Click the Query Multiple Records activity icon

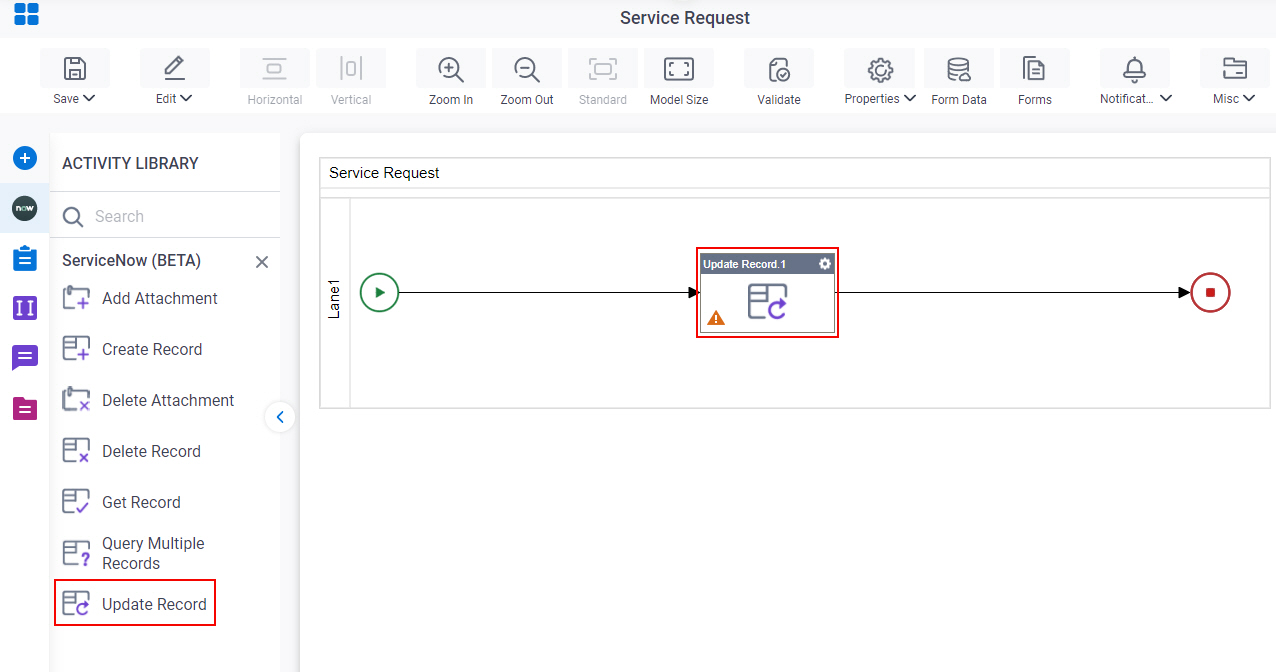pos(76,553)
